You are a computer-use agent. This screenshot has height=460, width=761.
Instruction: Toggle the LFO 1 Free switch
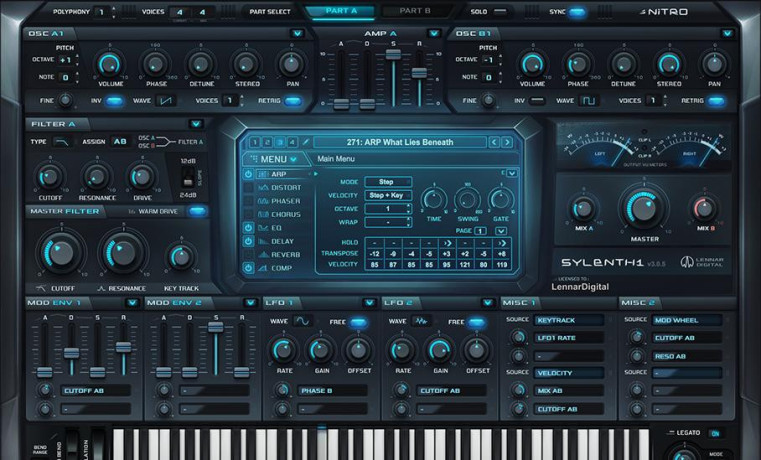(358, 322)
